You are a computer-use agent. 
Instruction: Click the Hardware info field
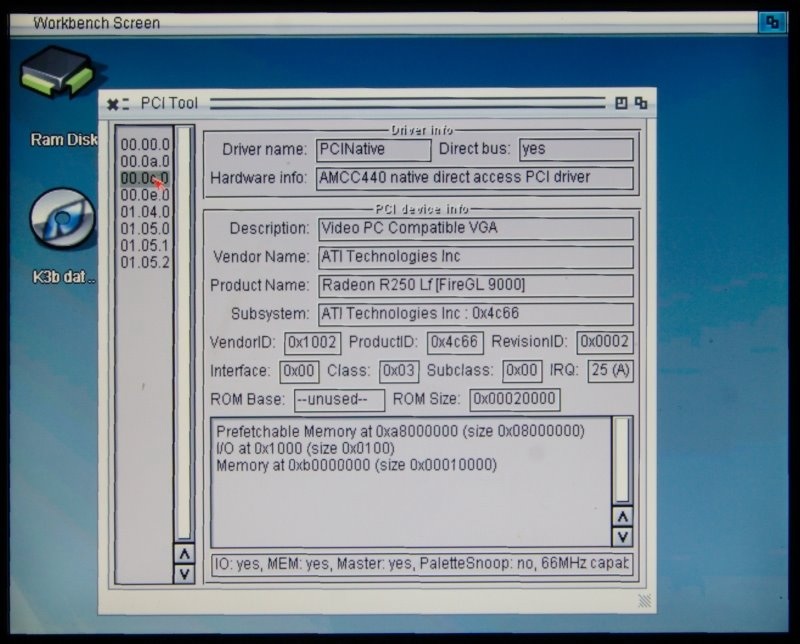(x=474, y=178)
